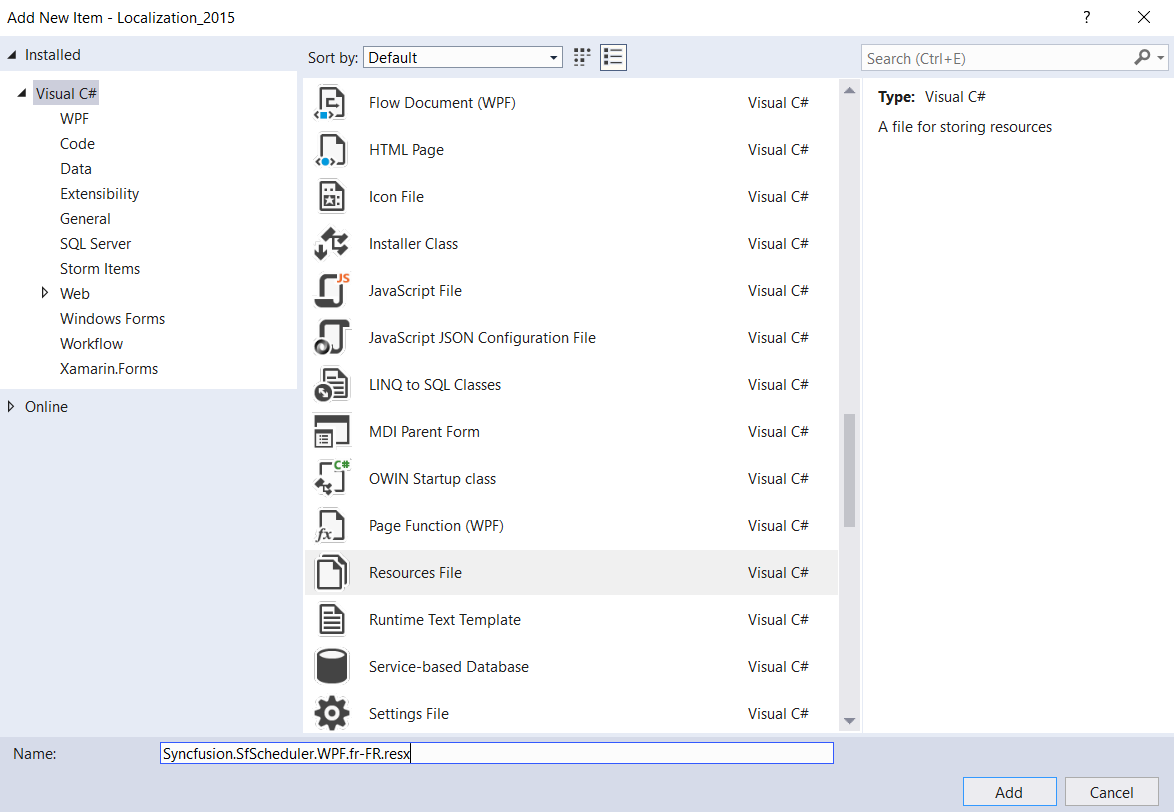1174x812 pixels.
Task: Open the Sort by Default combo box
Action: pyautogui.click(x=463, y=58)
